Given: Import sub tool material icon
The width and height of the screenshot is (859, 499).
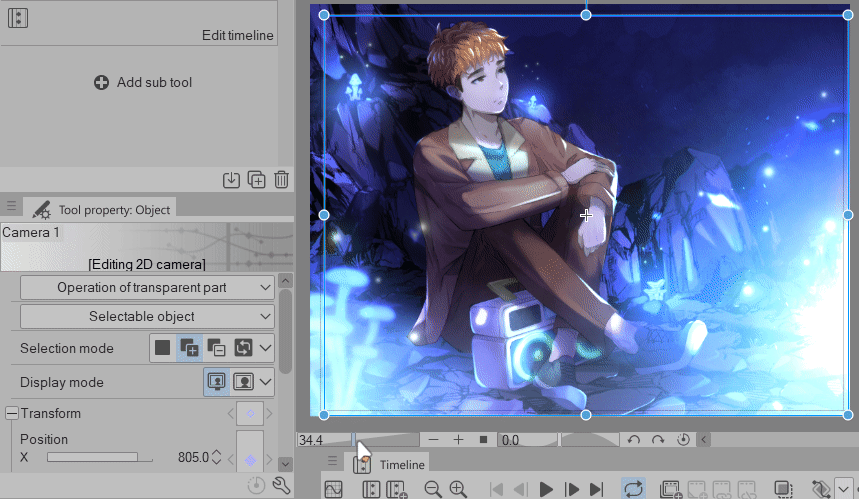Looking at the screenshot, I should tap(231, 180).
